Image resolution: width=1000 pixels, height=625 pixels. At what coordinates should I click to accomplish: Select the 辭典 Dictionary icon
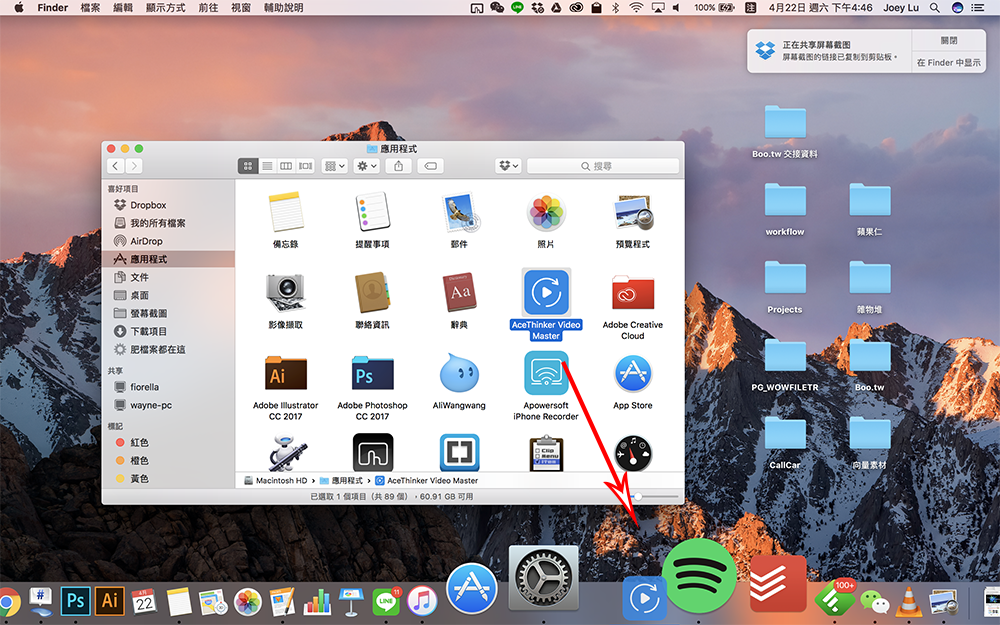point(459,293)
